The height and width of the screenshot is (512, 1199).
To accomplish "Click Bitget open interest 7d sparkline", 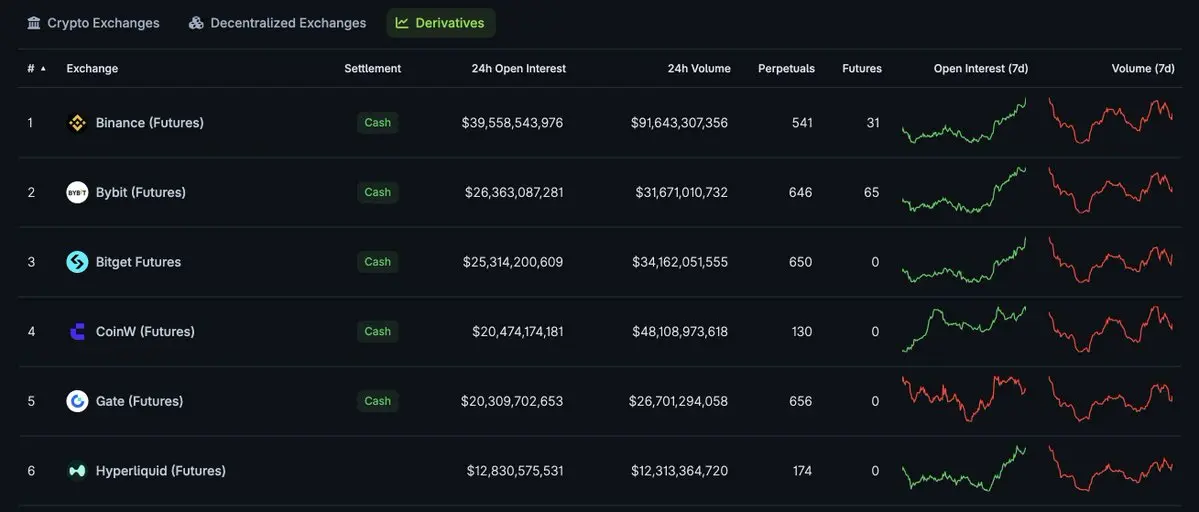I will click(964, 260).
